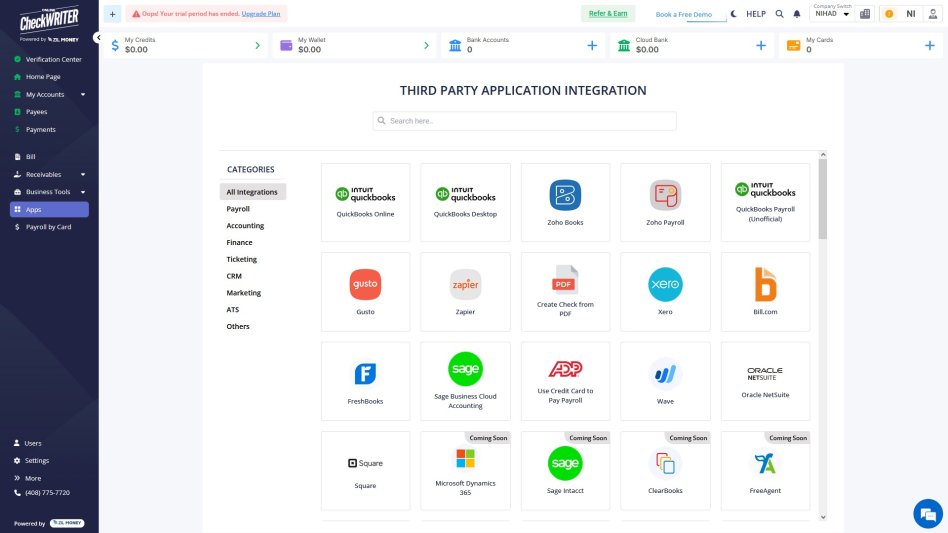Open the QuickBooks Desktop integration card

click(x=465, y=202)
